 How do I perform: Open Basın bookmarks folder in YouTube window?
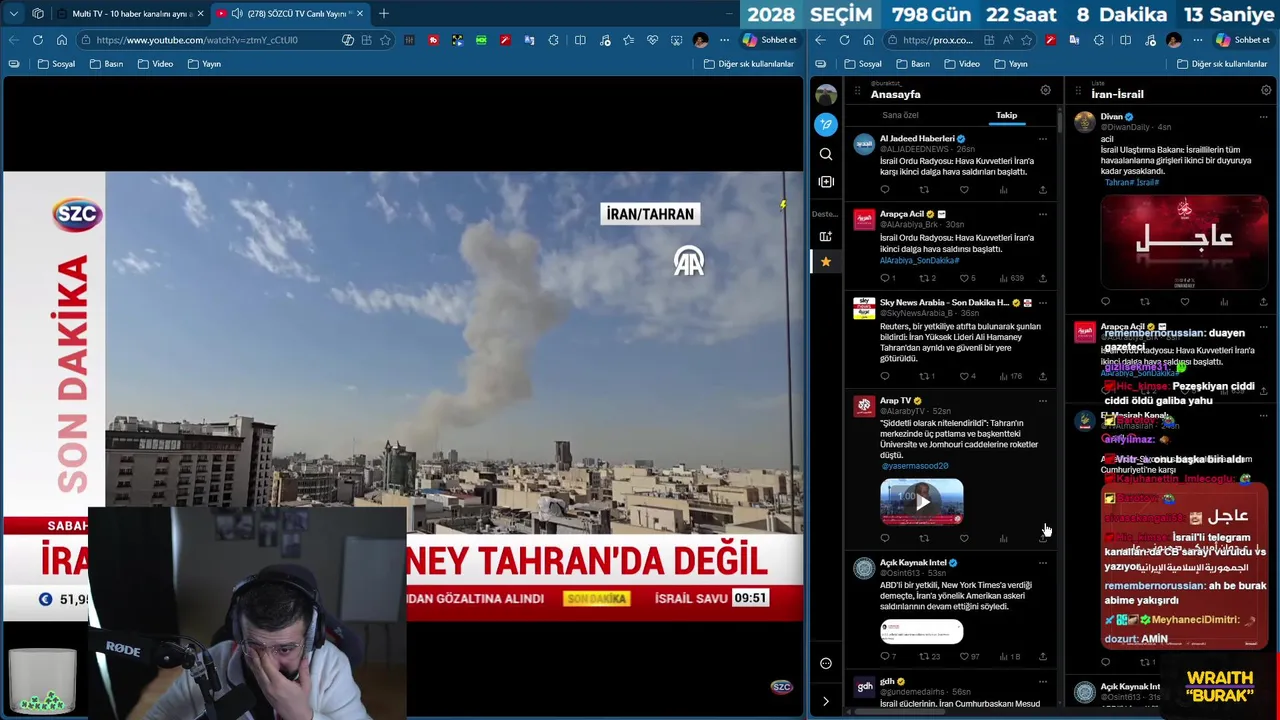pyautogui.click(x=106, y=64)
